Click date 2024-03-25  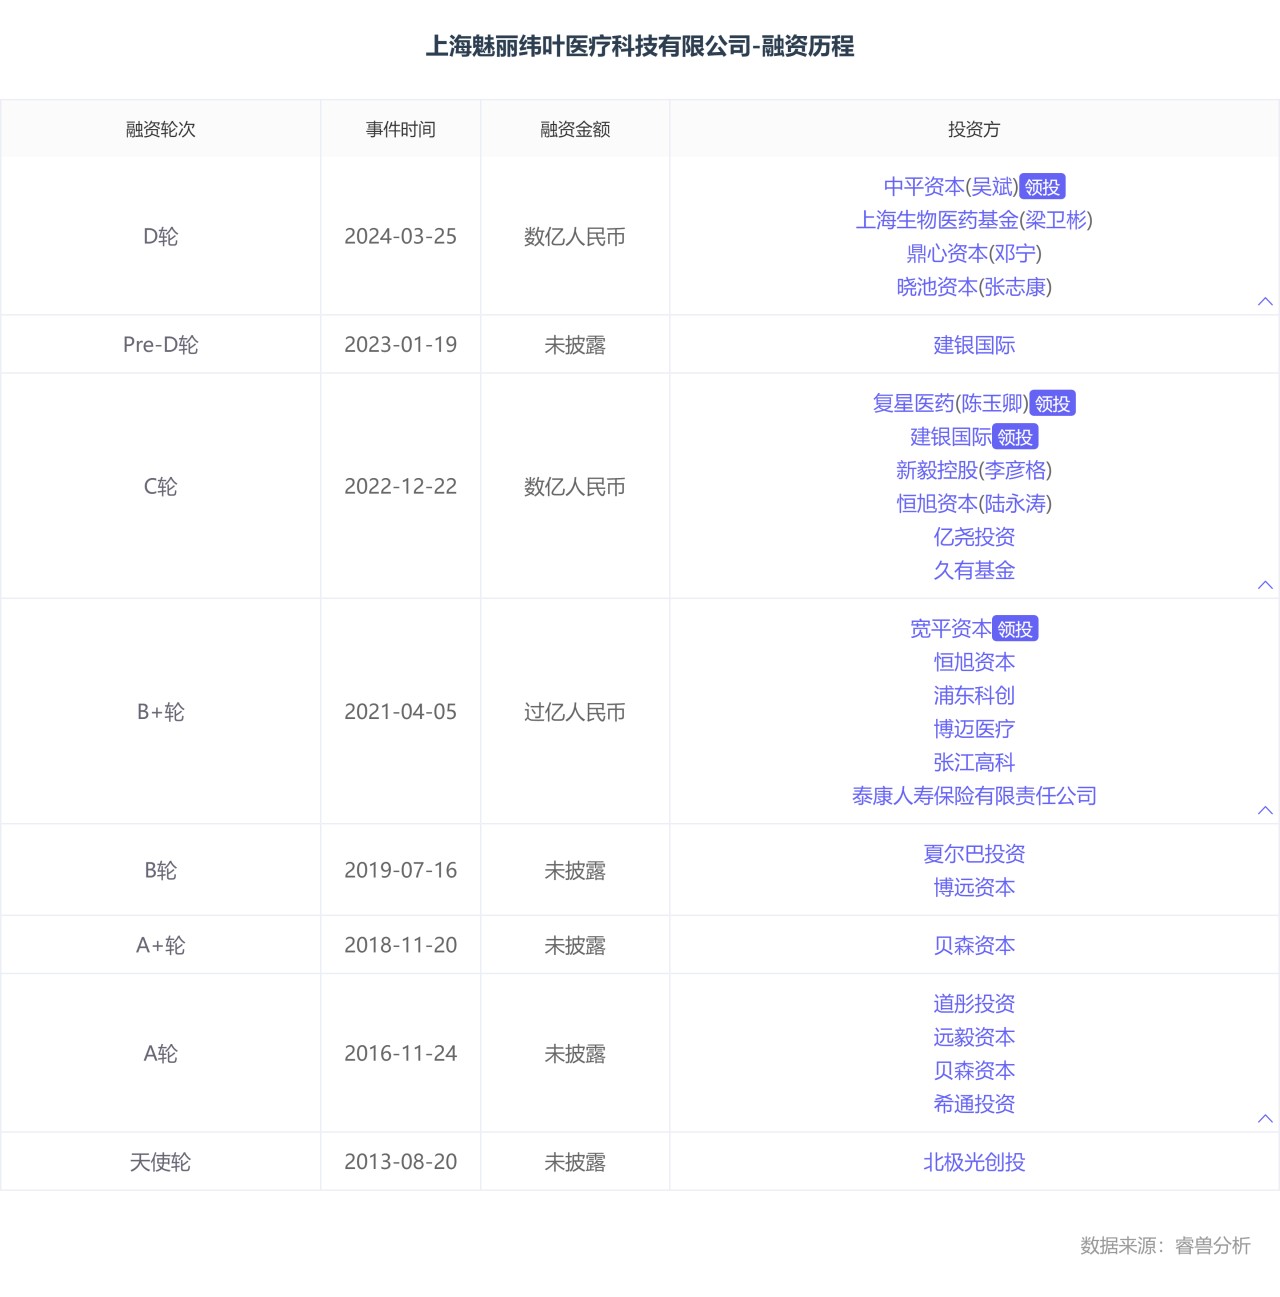tap(400, 237)
